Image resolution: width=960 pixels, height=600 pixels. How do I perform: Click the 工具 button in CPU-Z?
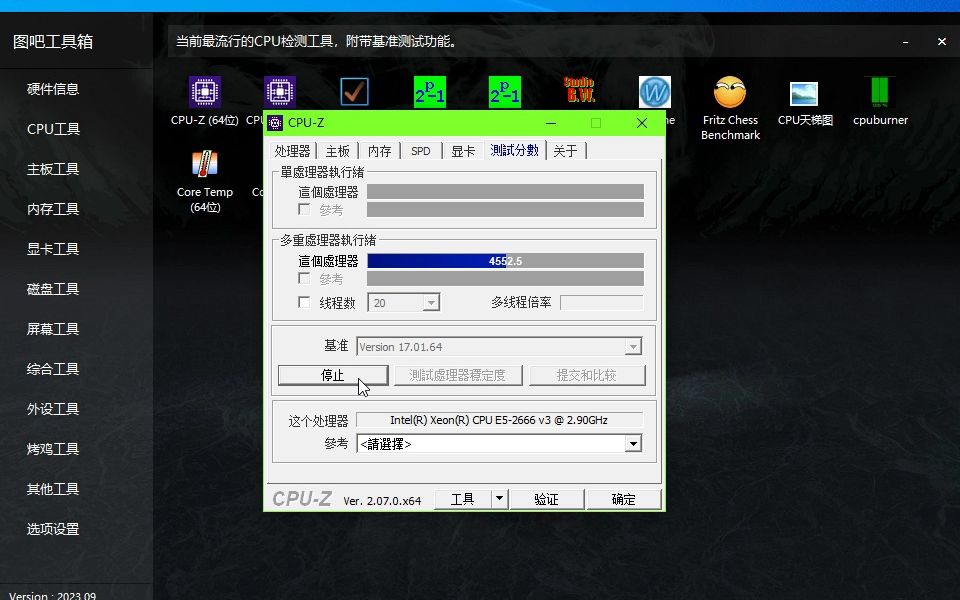[463, 499]
